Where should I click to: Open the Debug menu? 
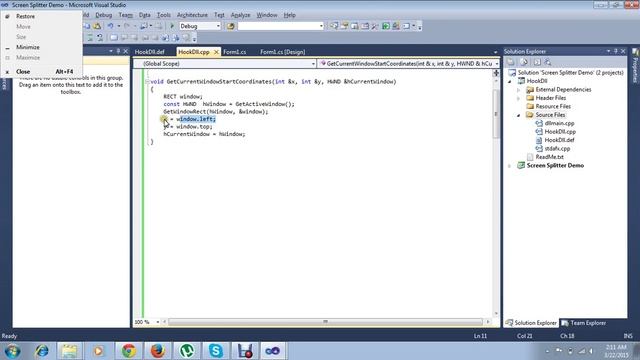[103, 15]
